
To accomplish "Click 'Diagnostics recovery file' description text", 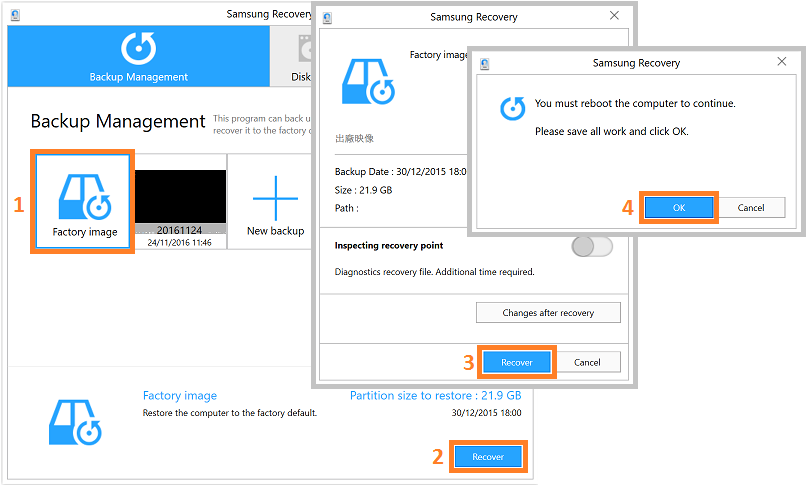I will (434, 272).
